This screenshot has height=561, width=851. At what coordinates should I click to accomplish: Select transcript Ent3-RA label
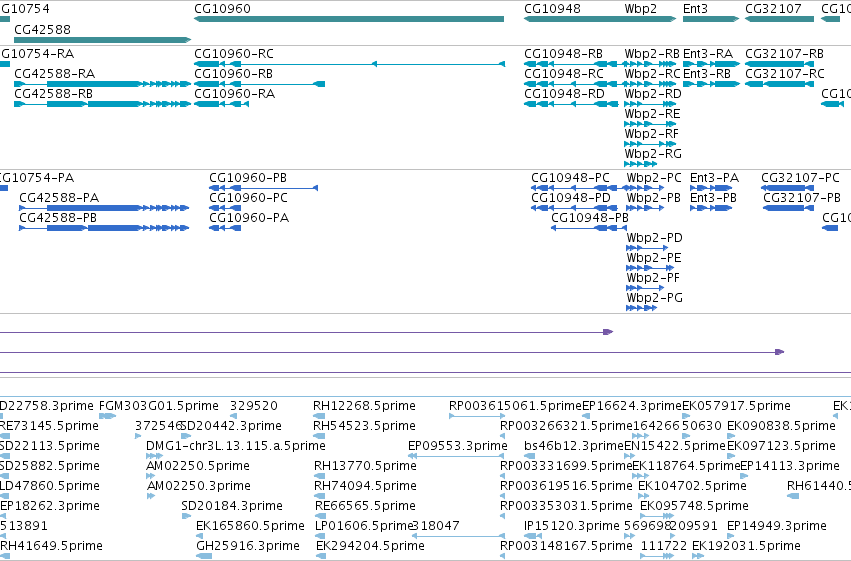tap(708, 54)
